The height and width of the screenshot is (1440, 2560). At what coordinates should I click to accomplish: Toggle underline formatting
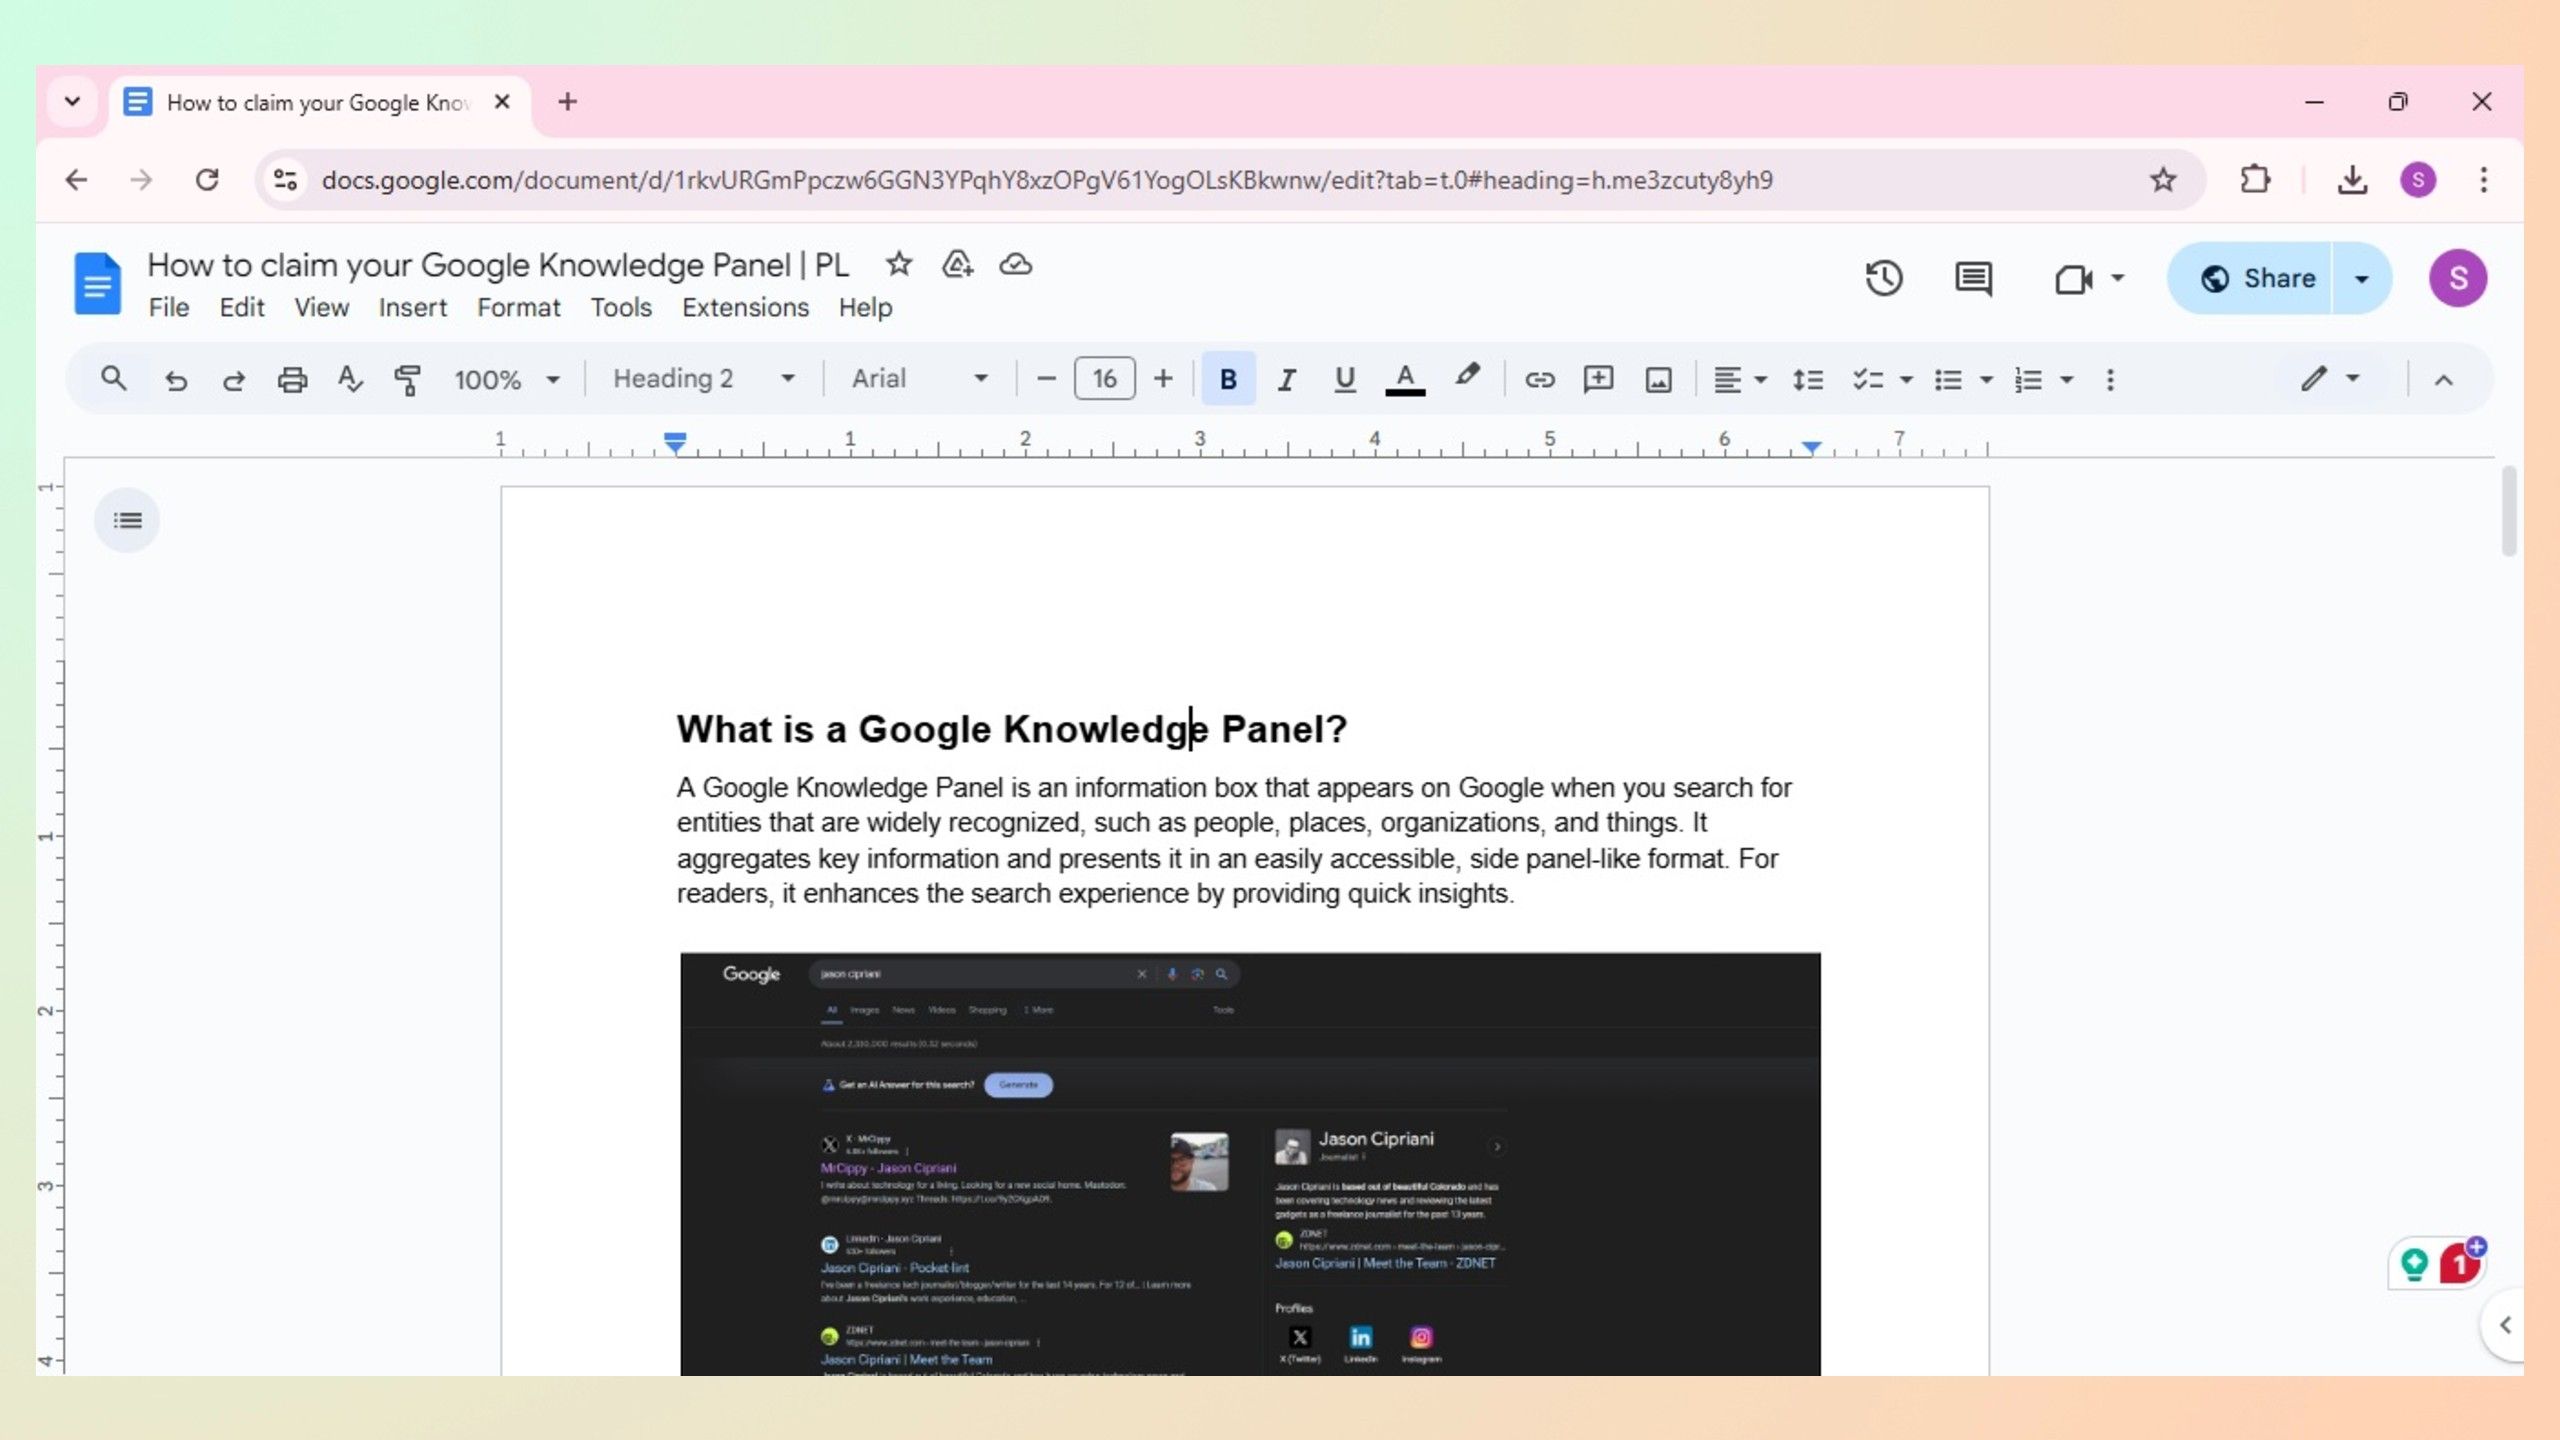tap(1345, 380)
